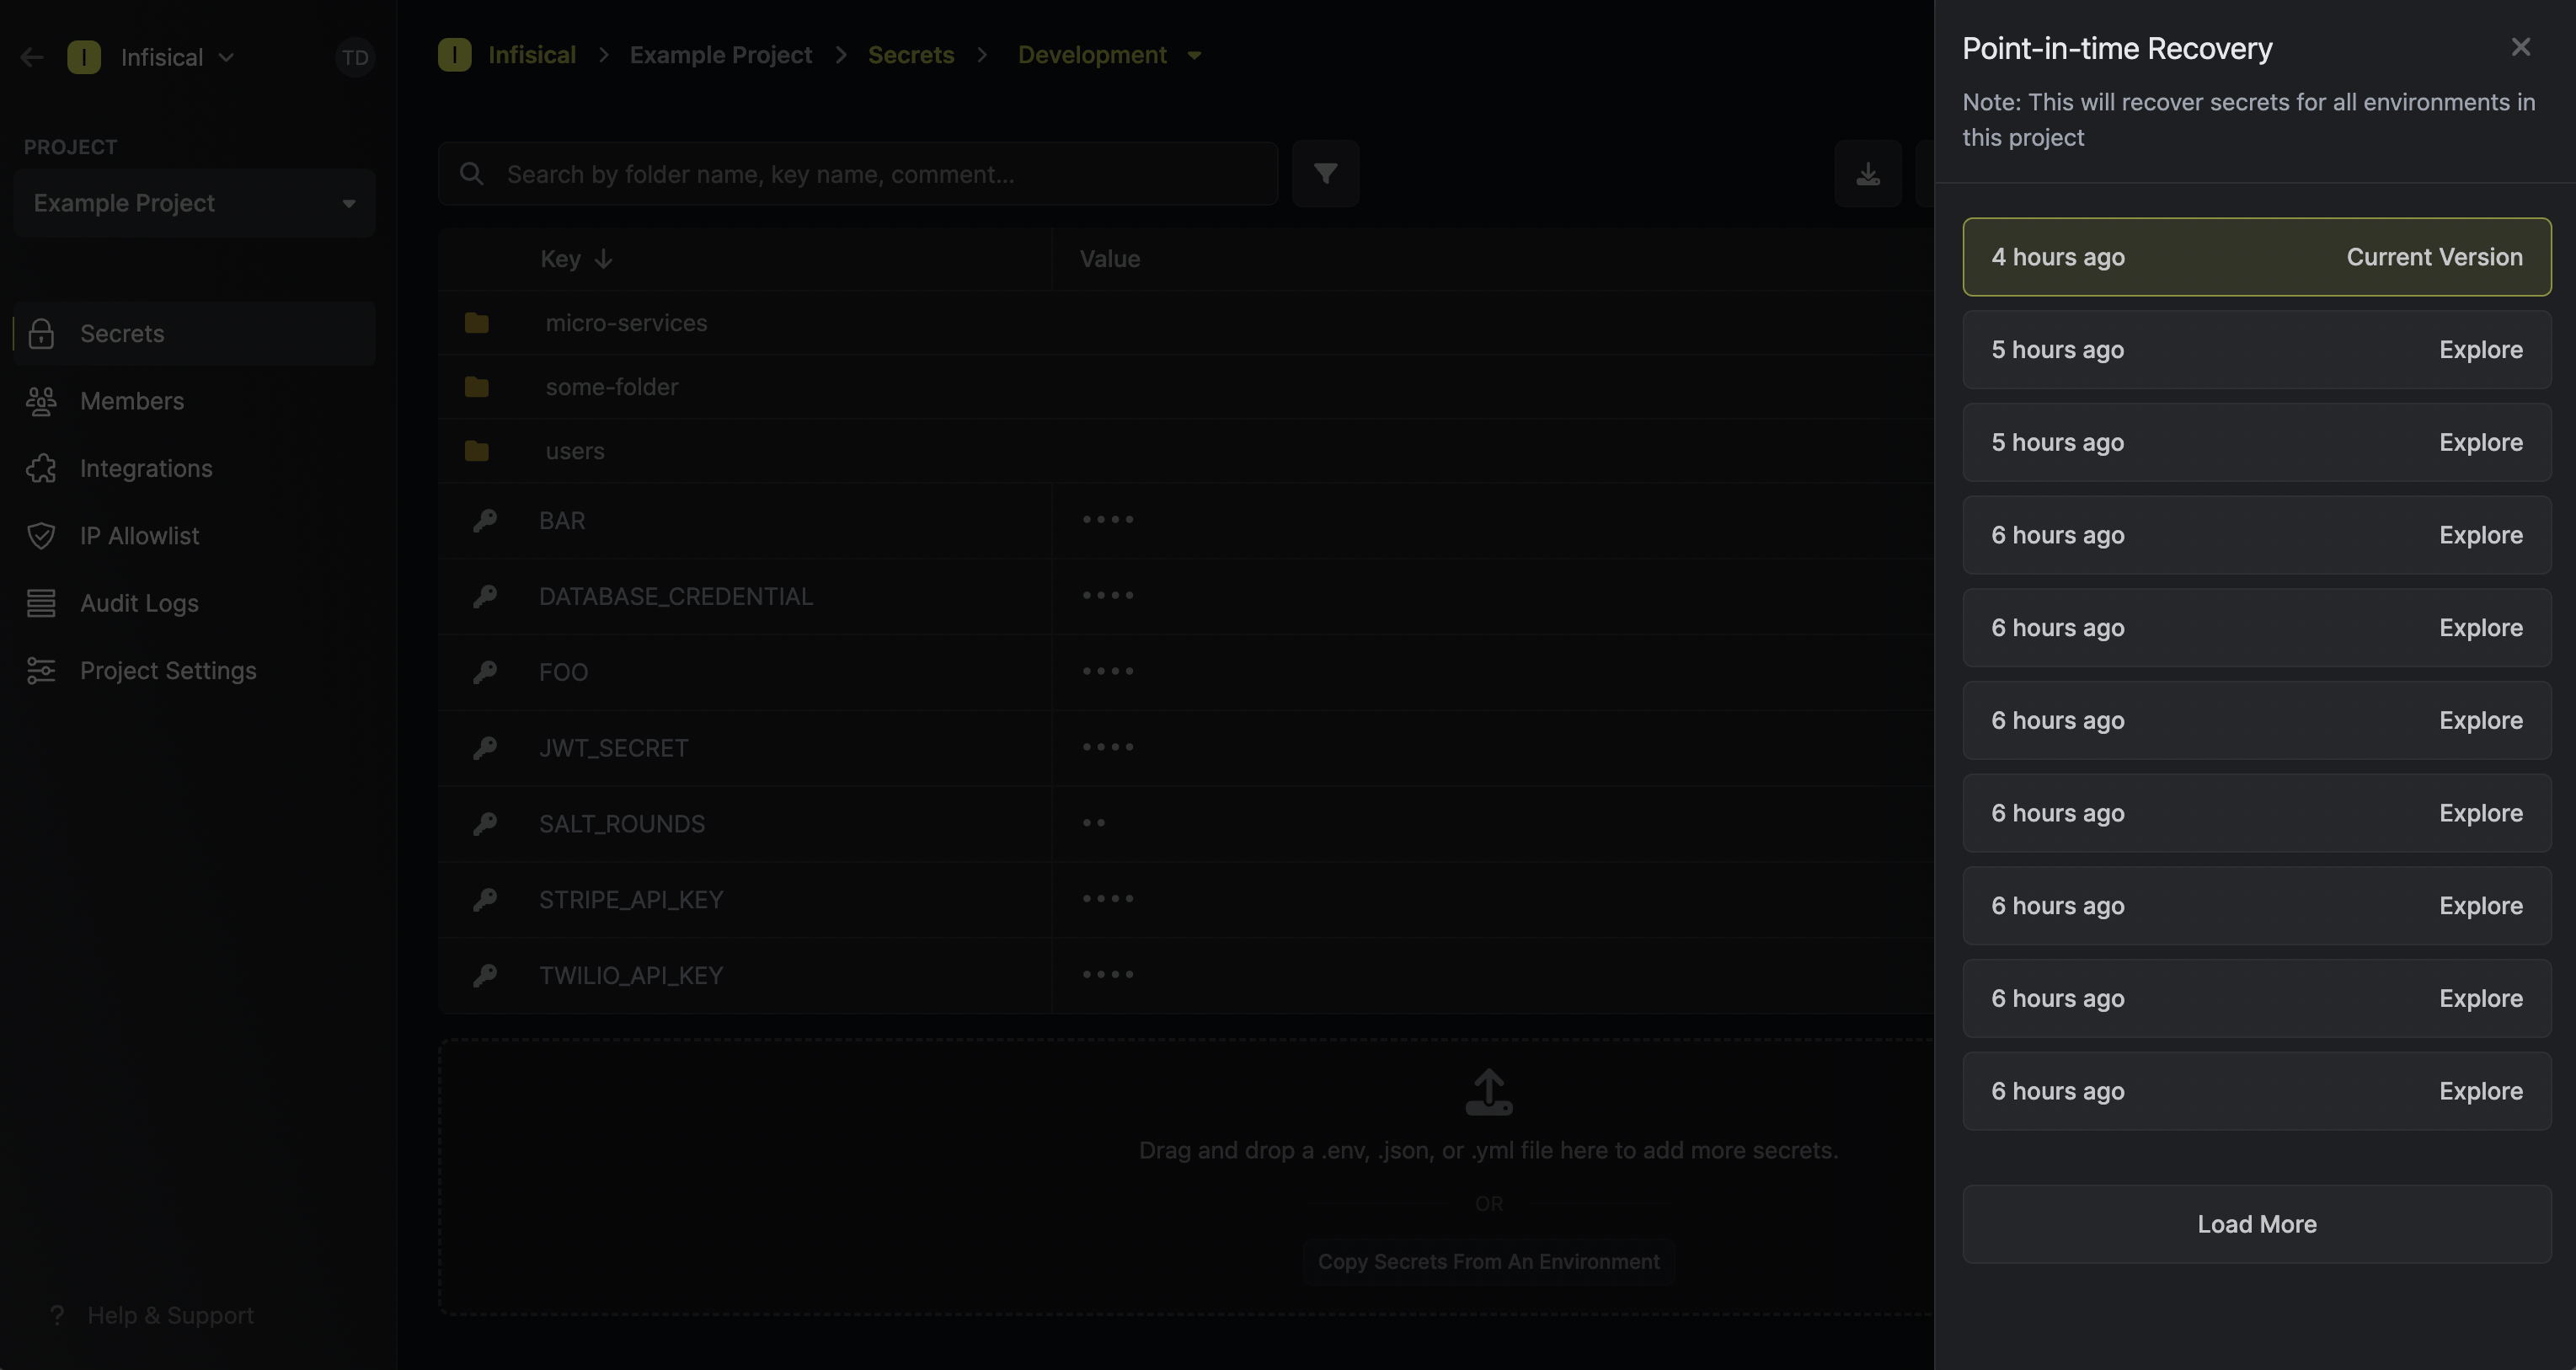Expand the Infisical organization dropdown
This screenshot has height=1370, width=2576.
pos(177,57)
